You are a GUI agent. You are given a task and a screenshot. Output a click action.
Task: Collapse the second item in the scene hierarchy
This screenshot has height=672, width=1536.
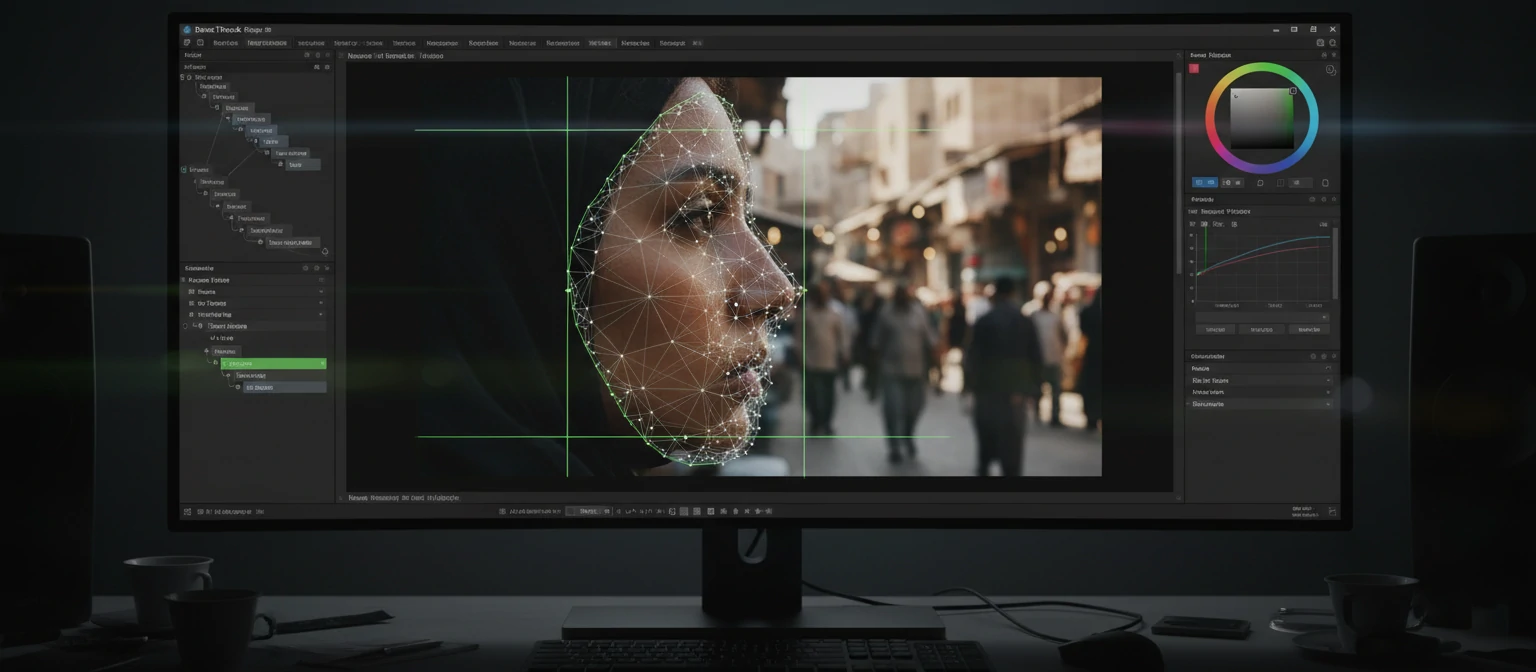click(321, 292)
